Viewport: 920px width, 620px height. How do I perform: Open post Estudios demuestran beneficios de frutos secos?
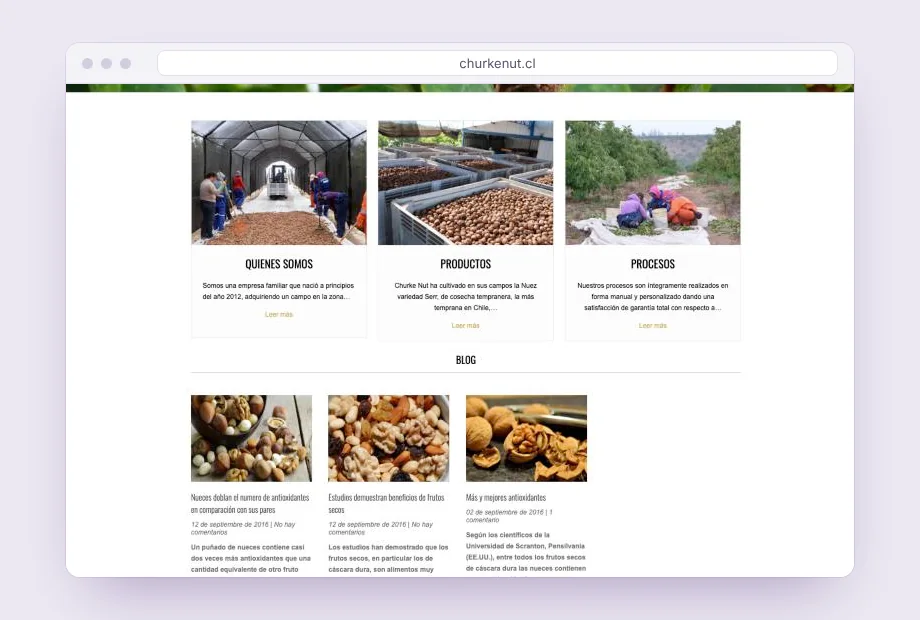387,503
